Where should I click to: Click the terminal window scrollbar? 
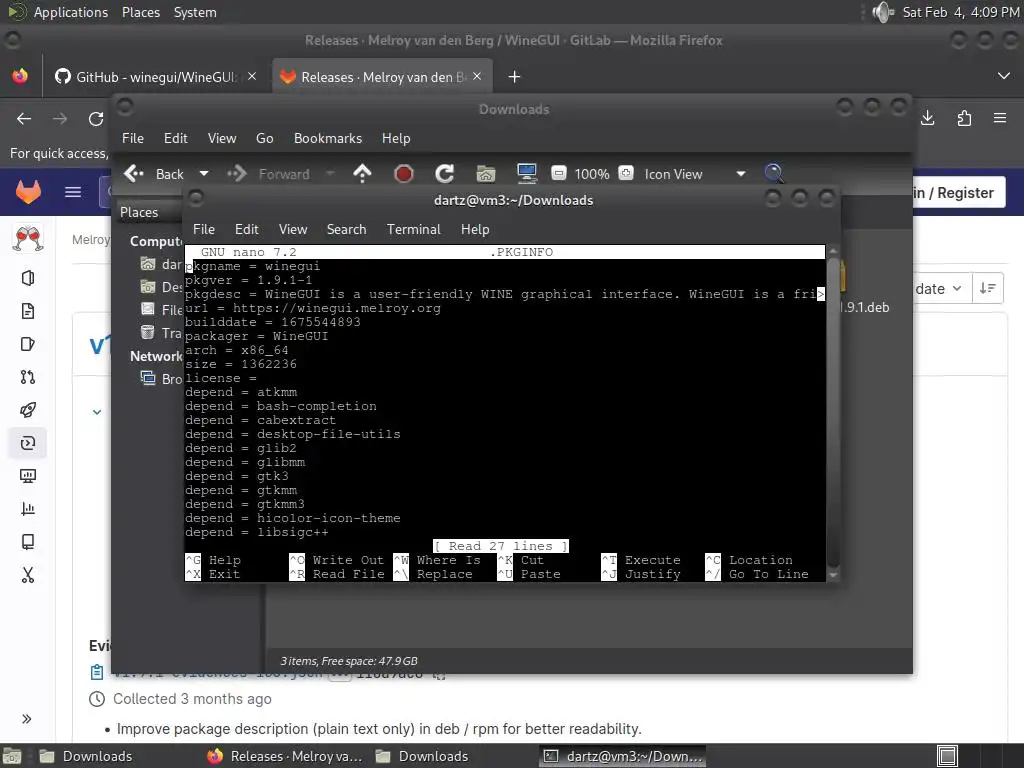click(833, 411)
